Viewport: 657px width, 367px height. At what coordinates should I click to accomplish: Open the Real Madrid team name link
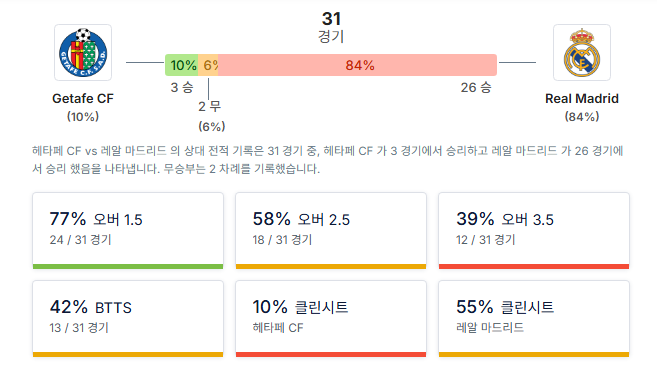tap(582, 98)
